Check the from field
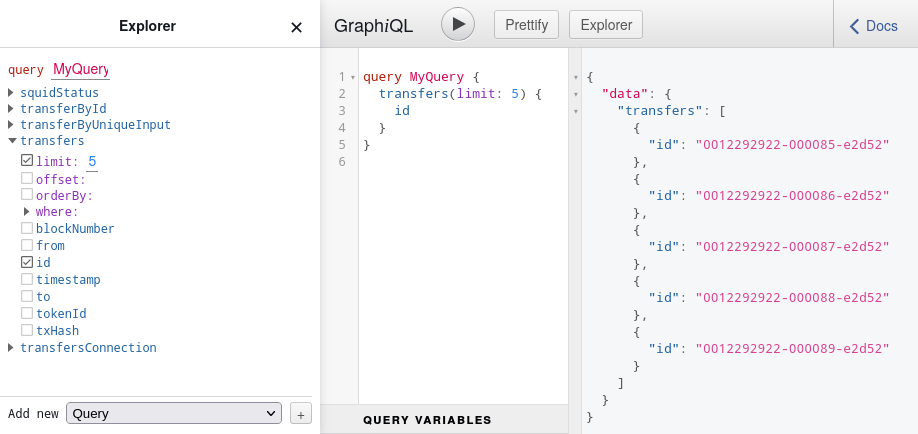This screenshot has width=918, height=434. click(27, 245)
